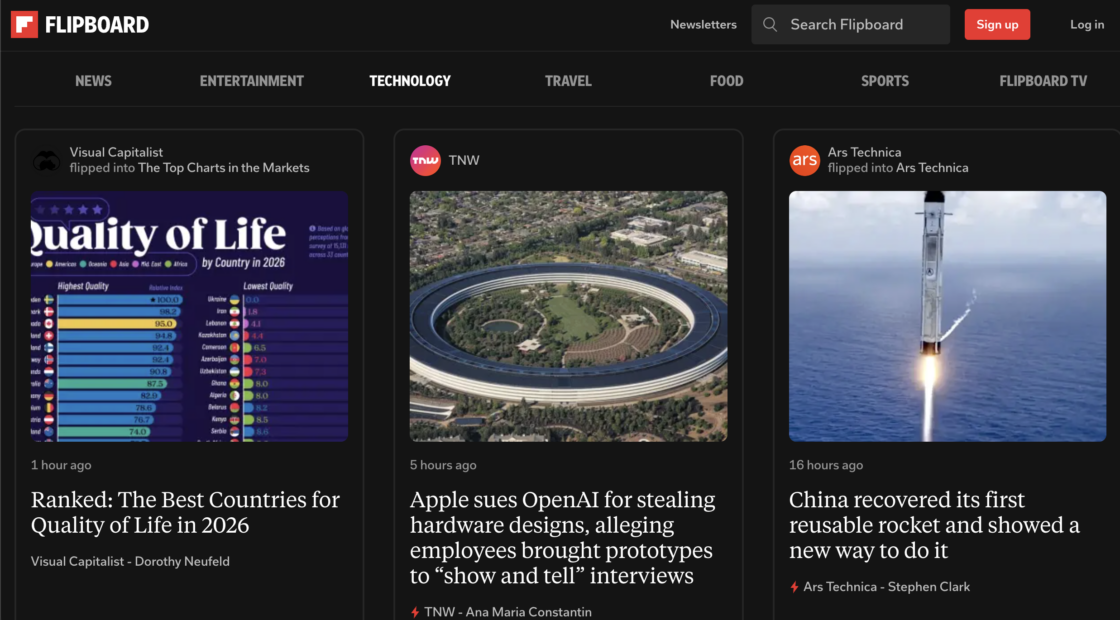Click Visual Capitalist publisher name above chart
Screen dimensions: 1120x620
116,152
